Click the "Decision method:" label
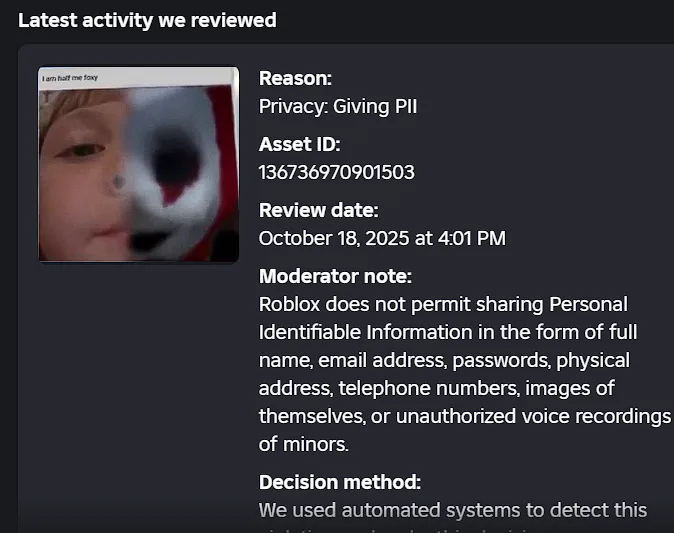 tap(339, 482)
